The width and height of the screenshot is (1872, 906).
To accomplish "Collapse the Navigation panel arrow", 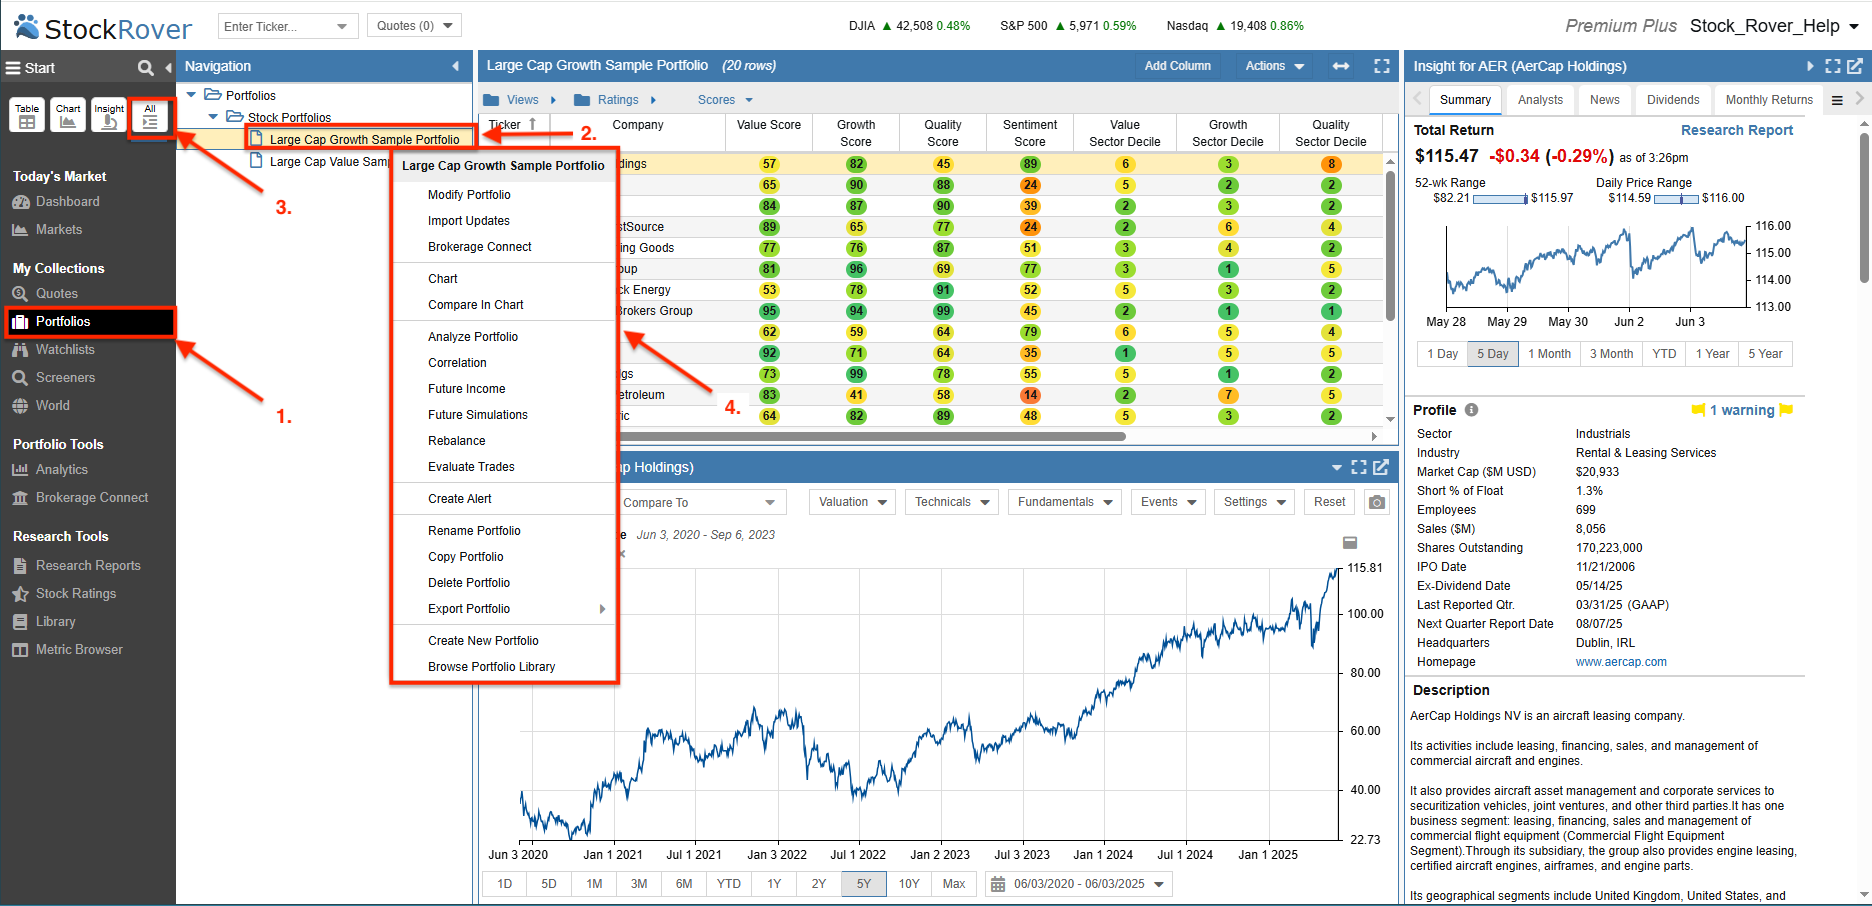I will [x=456, y=66].
